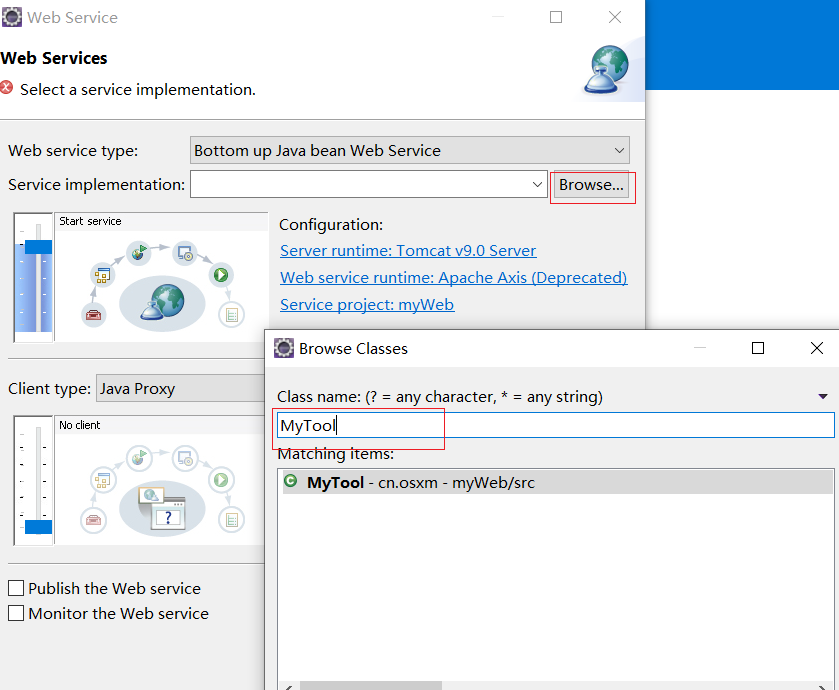Click the Browse... button for service implementation
The image size is (839, 690).
(x=591, y=185)
